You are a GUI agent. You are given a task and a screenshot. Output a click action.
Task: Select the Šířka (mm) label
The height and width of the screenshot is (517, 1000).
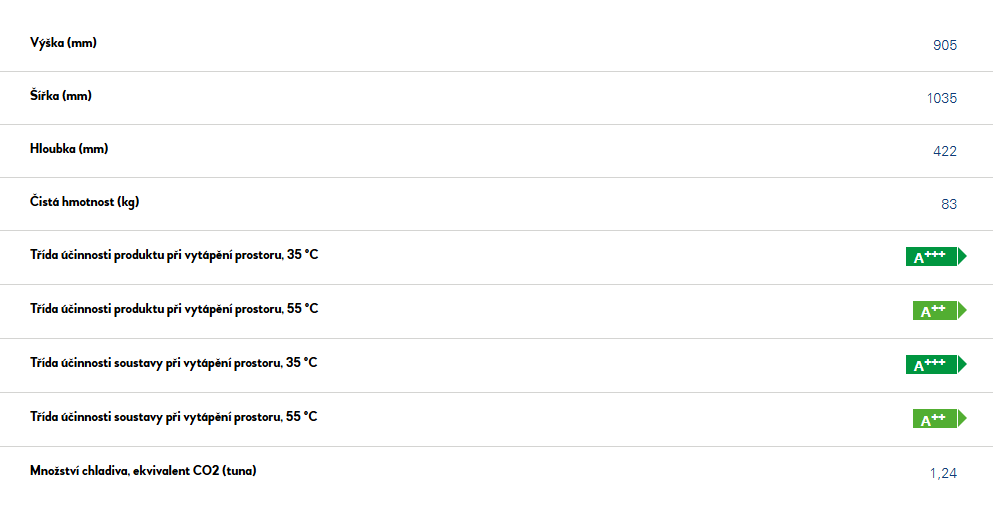click(x=61, y=96)
